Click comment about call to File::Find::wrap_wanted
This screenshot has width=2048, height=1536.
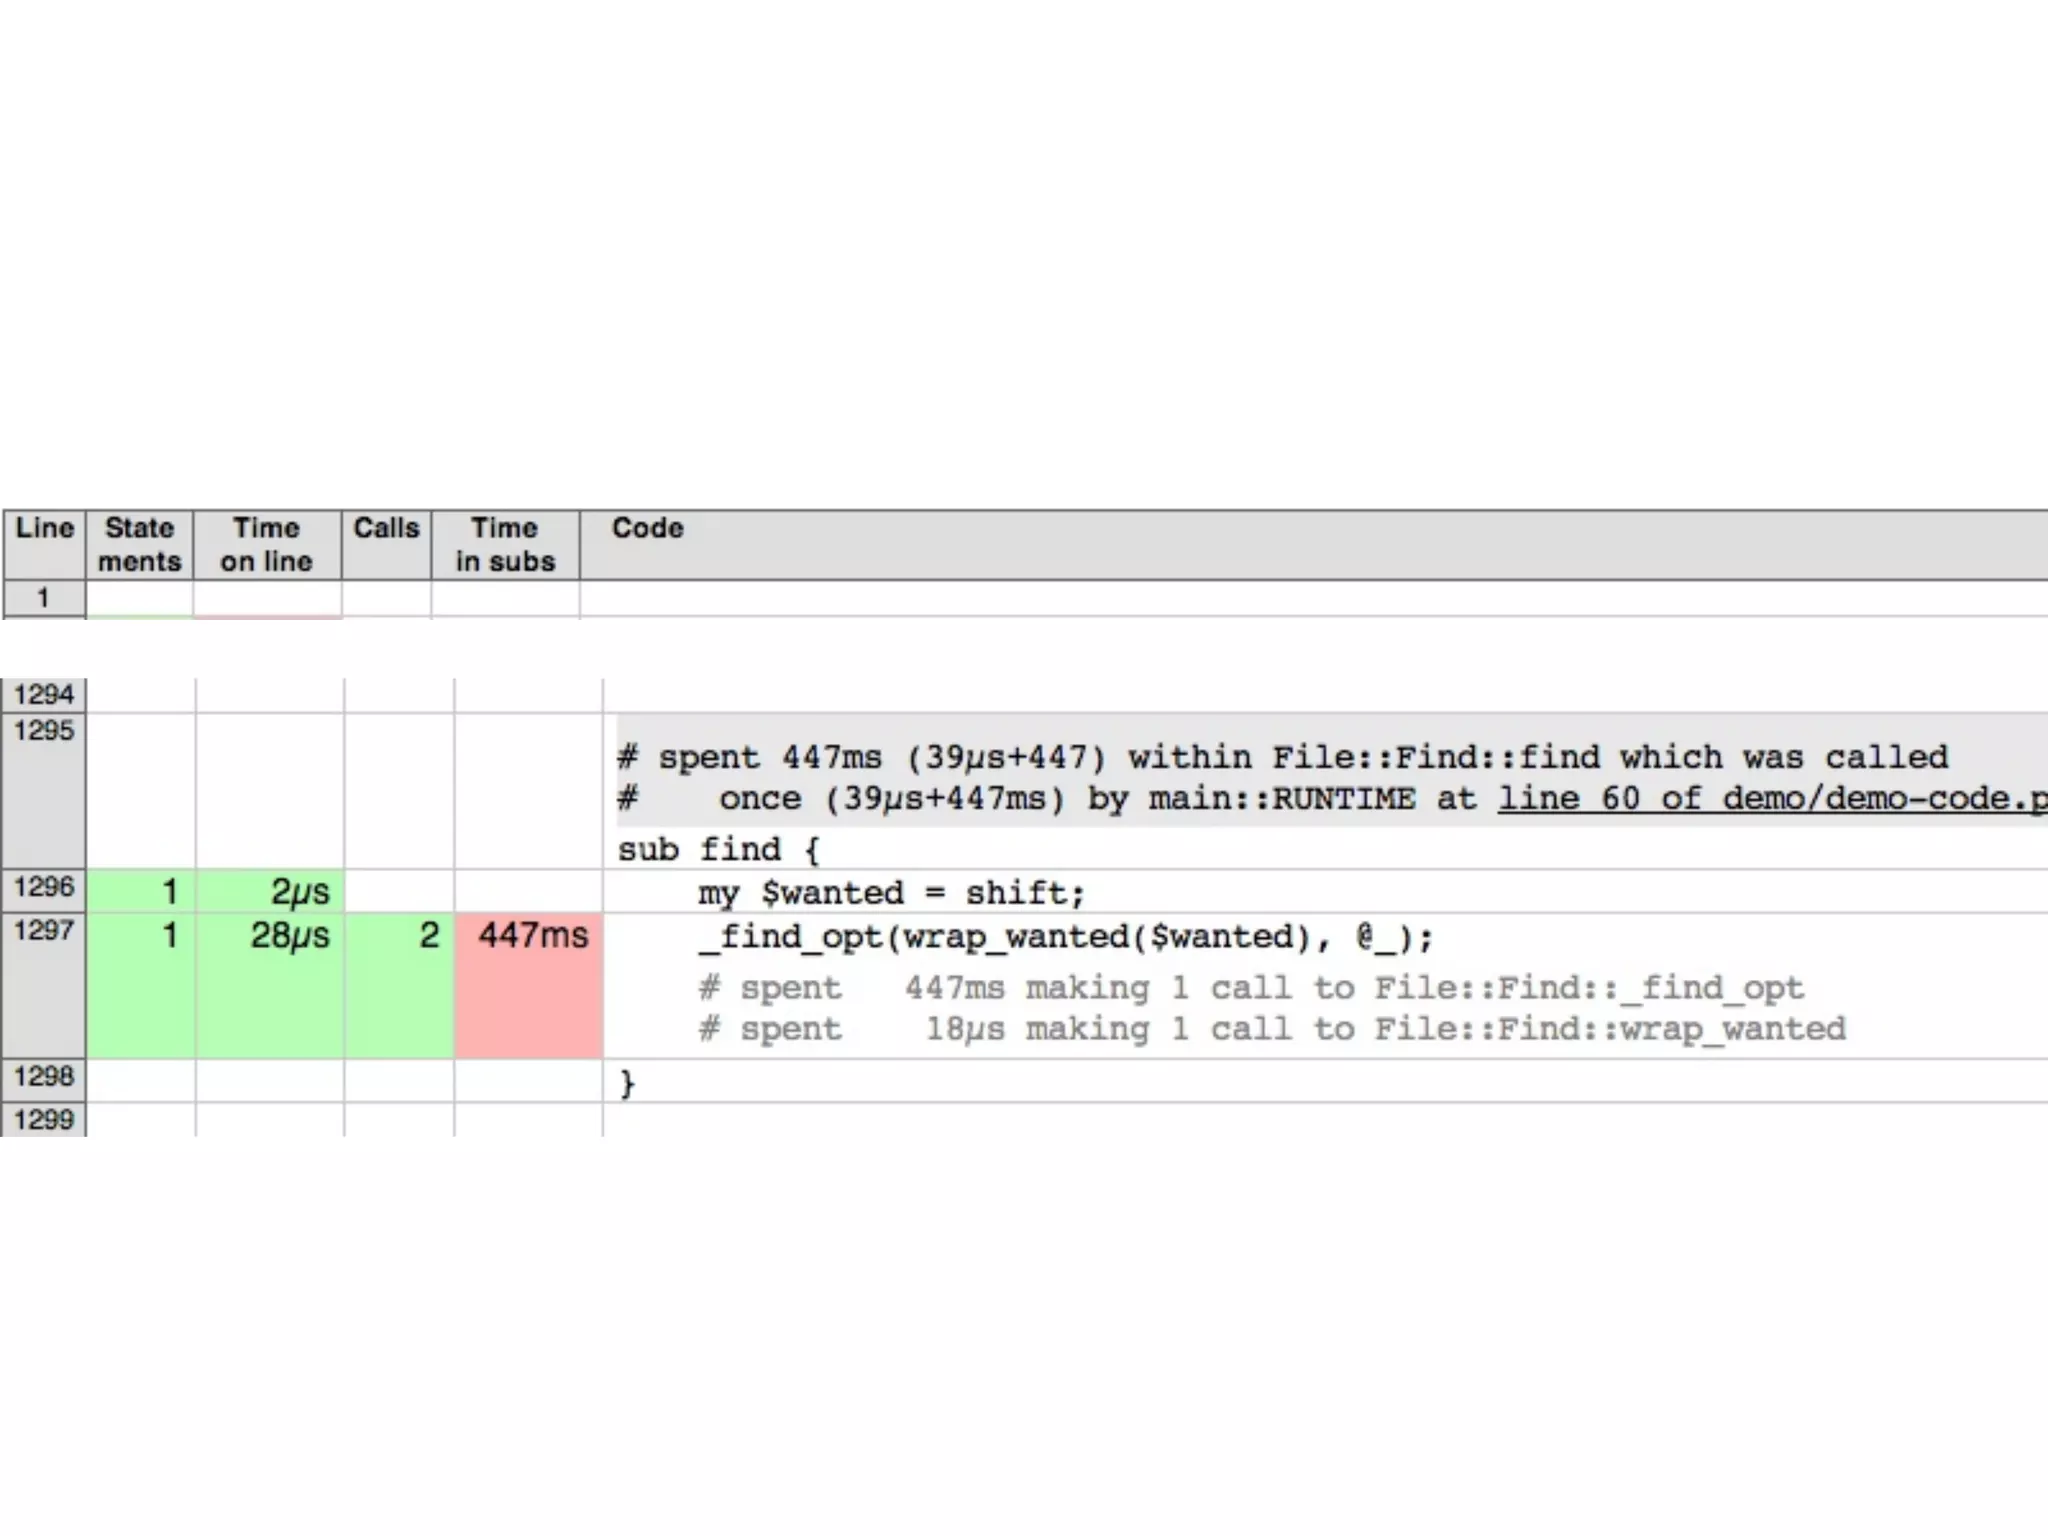pos(1272,1029)
